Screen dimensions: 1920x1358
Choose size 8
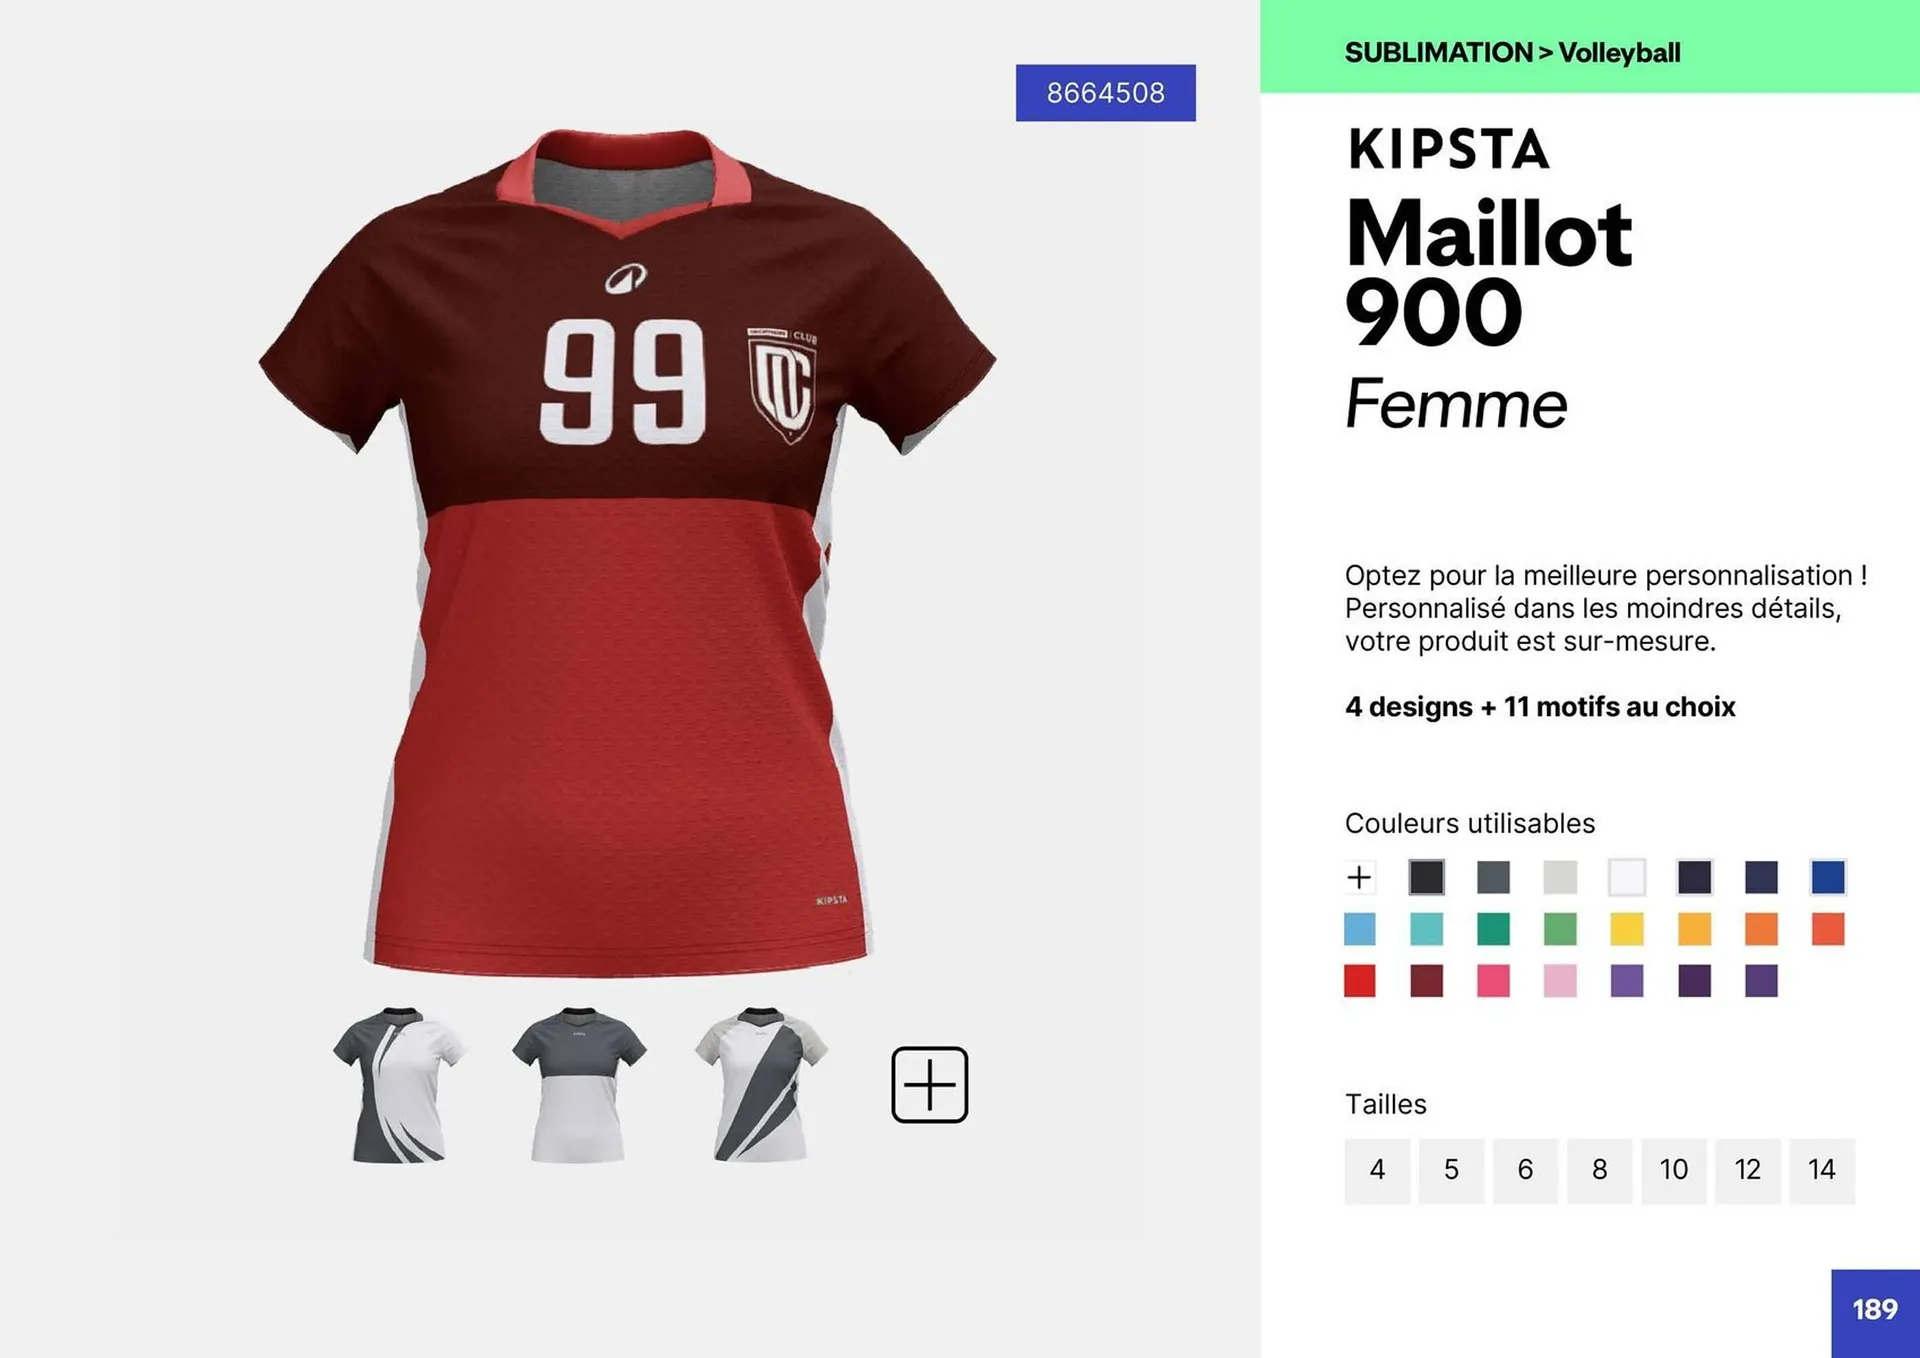point(1599,1170)
